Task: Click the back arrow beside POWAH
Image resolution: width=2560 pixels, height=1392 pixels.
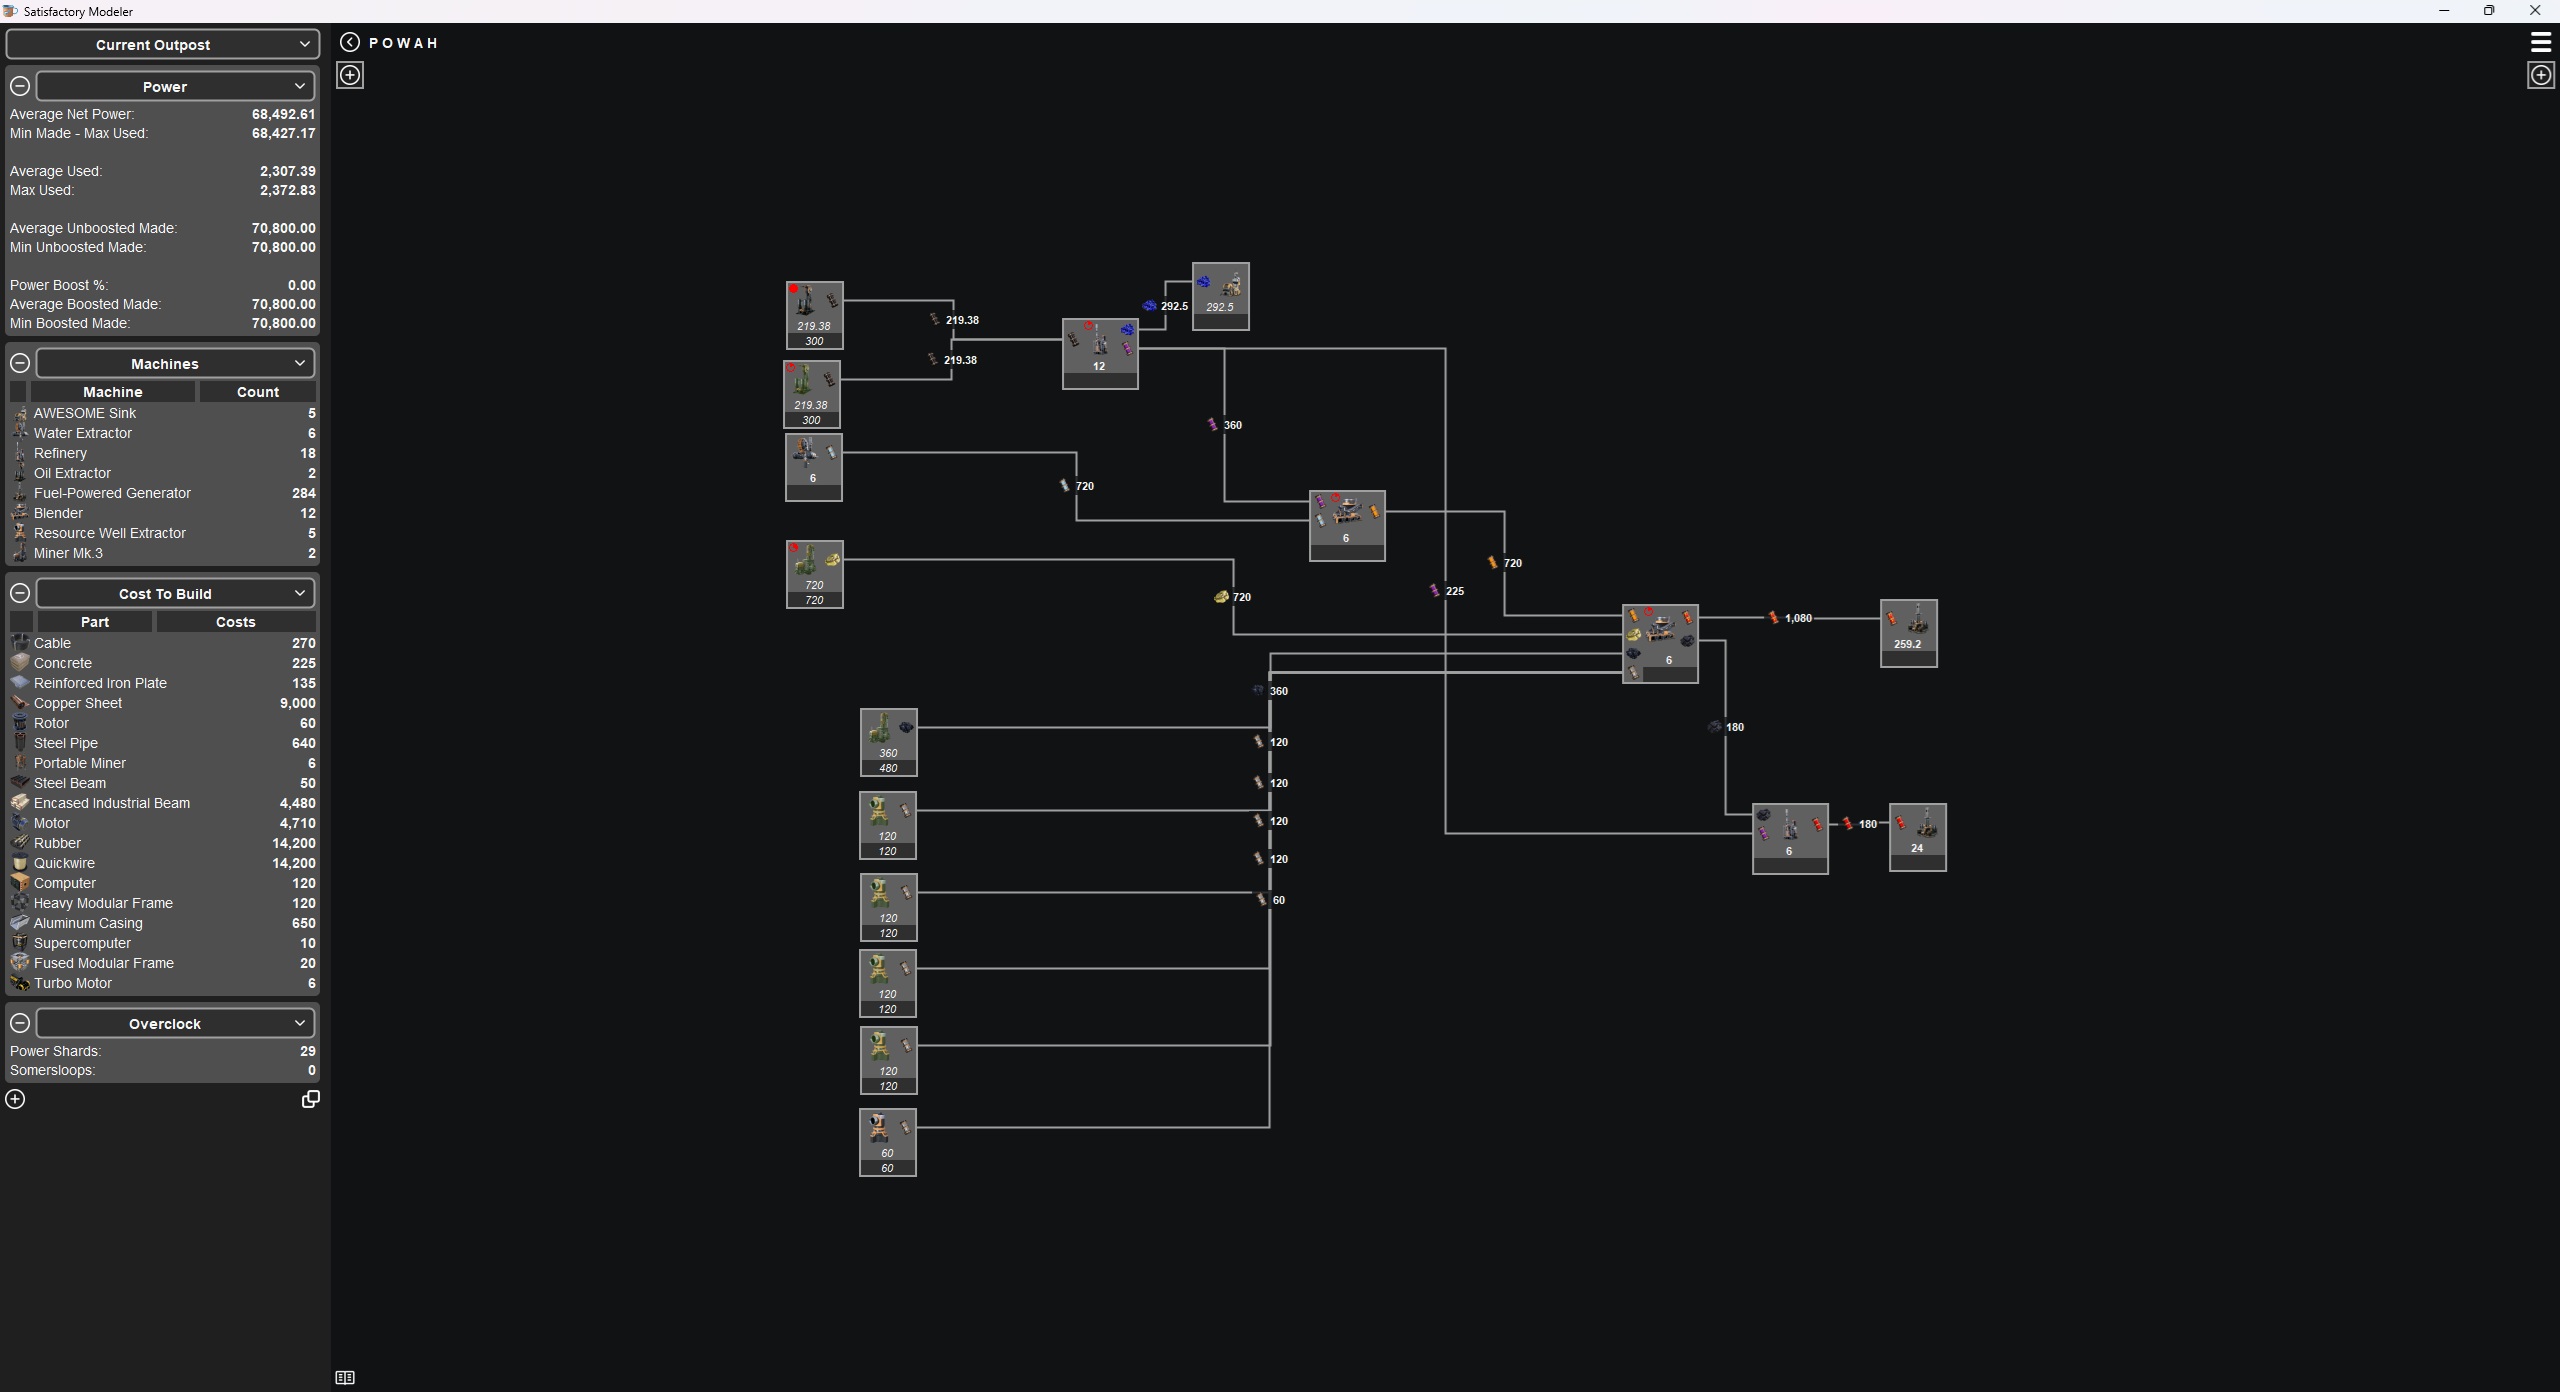Action: click(349, 42)
